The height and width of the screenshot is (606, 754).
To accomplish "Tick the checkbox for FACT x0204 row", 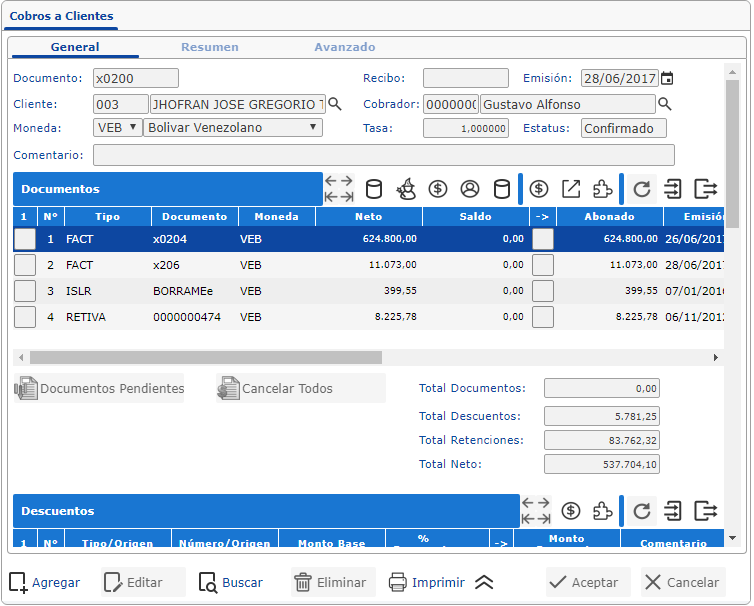I will point(25,239).
